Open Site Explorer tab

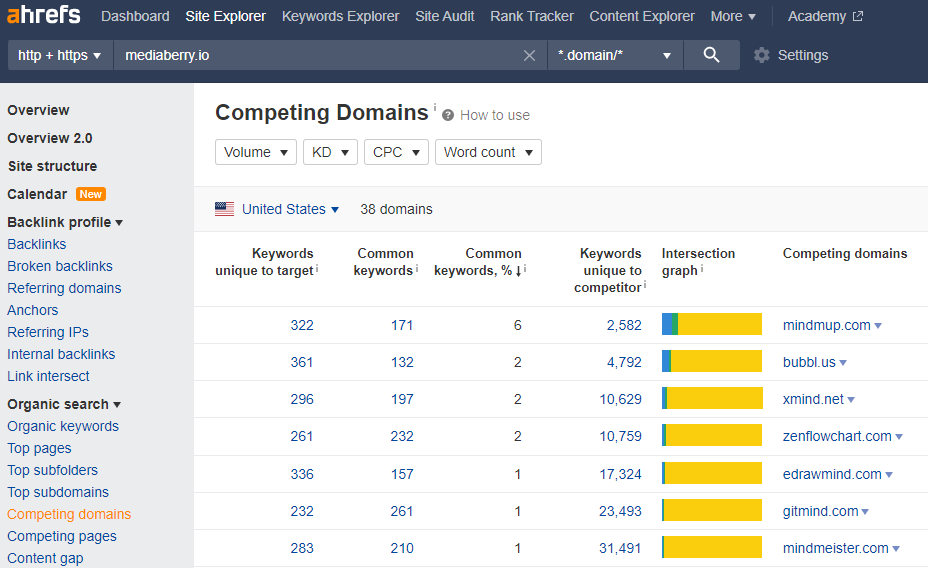(x=225, y=17)
